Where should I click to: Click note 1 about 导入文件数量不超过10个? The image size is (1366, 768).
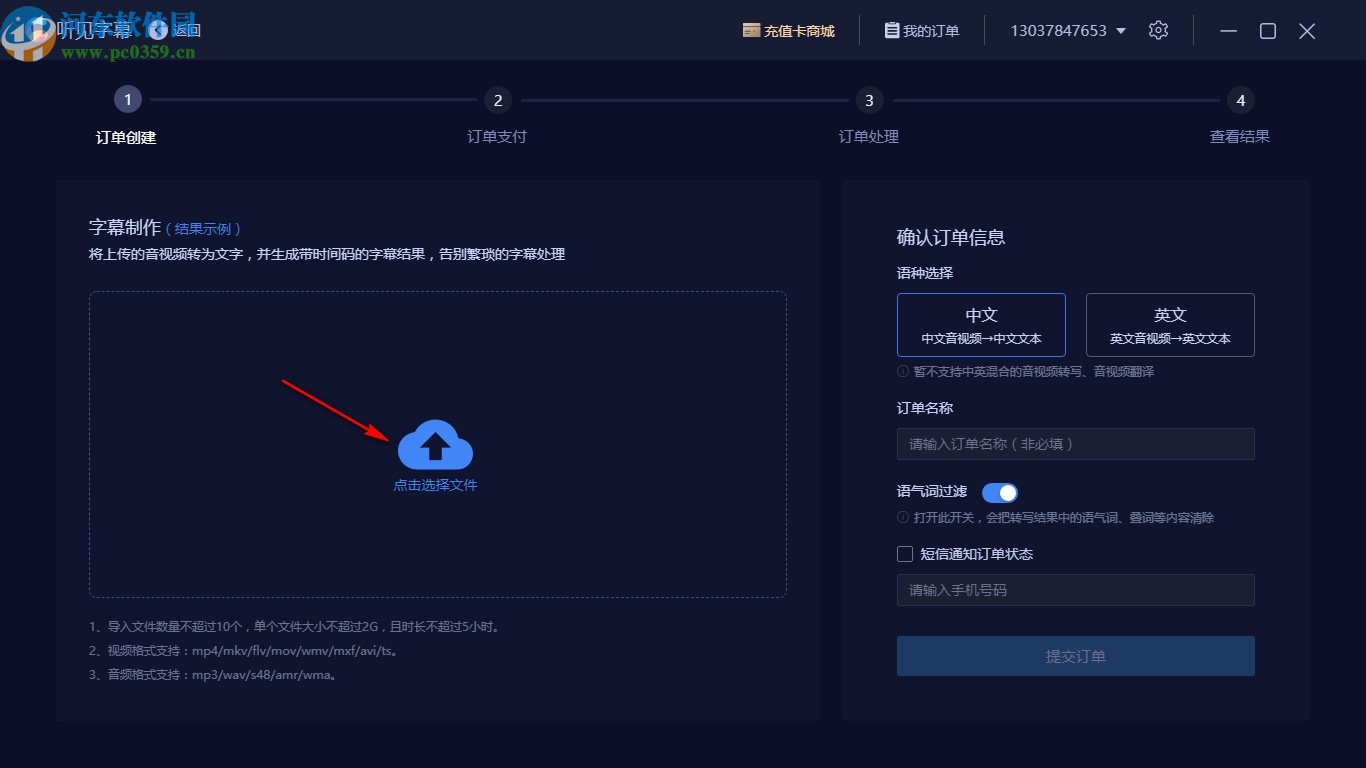tap(295, 627)
